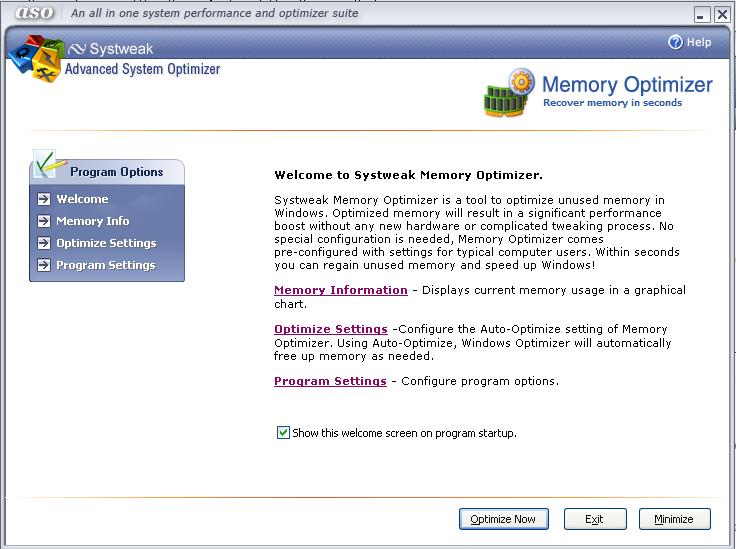Screen dimensions: 737x549
Task: Click the aso logo in title bar
Action: click(34, 13)
